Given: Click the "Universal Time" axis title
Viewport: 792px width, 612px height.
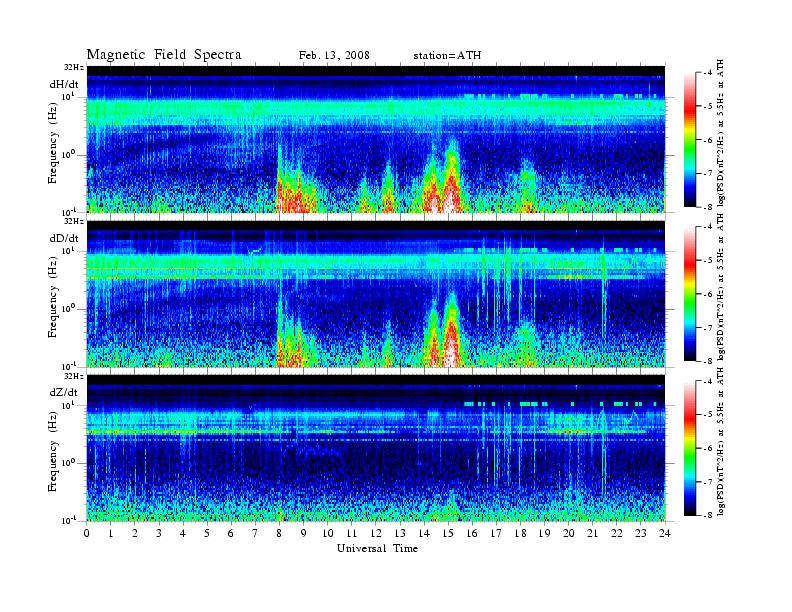Looking at the screenshot, I should click(377, 548).
